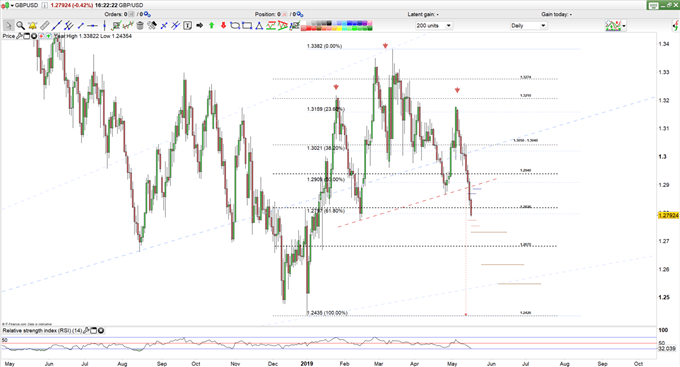Select the ellipse drawing tool
This screenshot has height=367, width=680.
tap(235, 26)
